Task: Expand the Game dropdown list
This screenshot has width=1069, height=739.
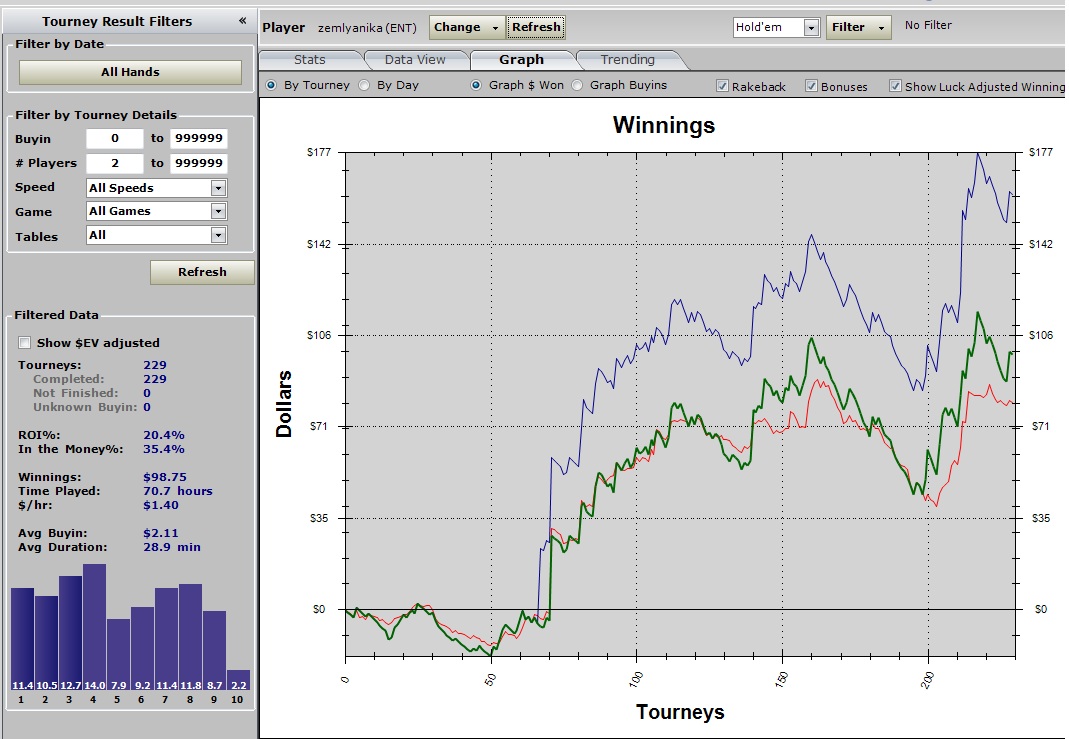Action: pos(218,211)
